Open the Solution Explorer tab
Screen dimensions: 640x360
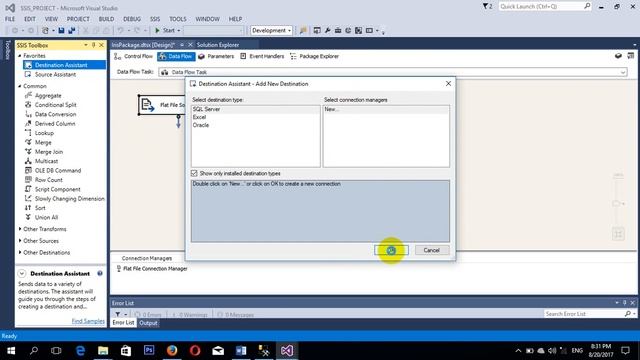pos(218,45)
